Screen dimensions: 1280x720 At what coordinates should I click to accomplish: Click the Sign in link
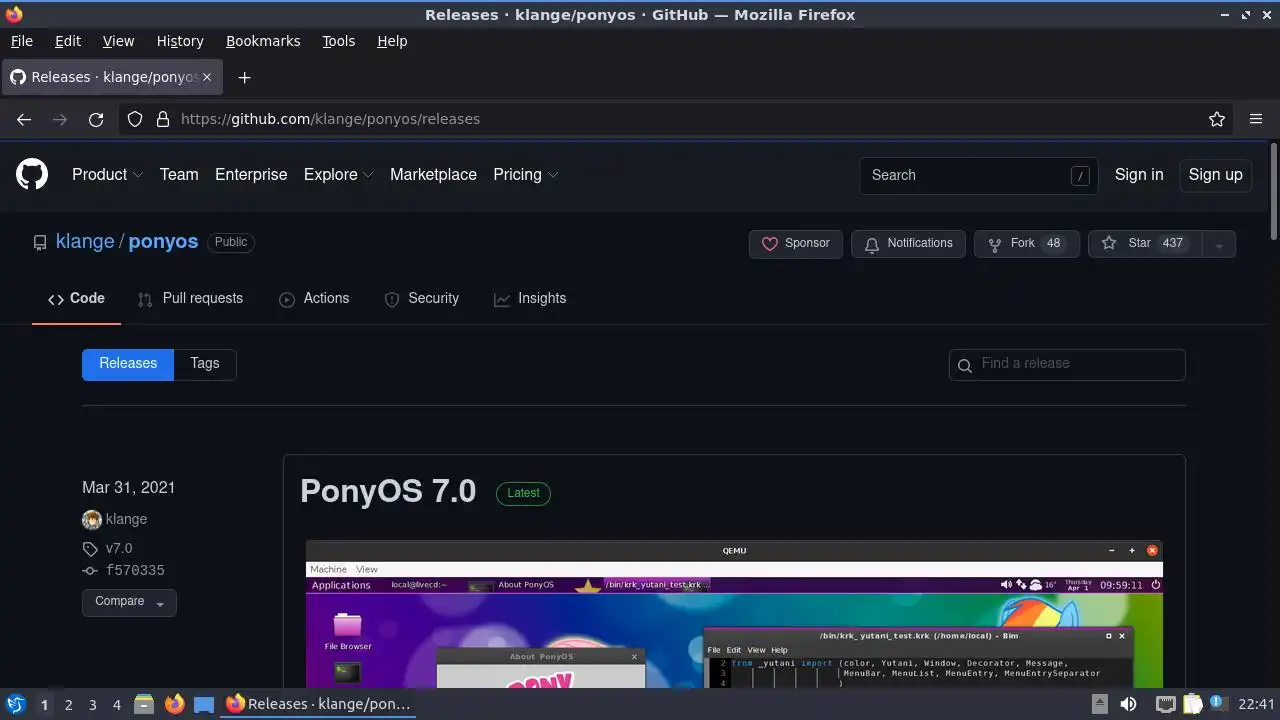1139,174
